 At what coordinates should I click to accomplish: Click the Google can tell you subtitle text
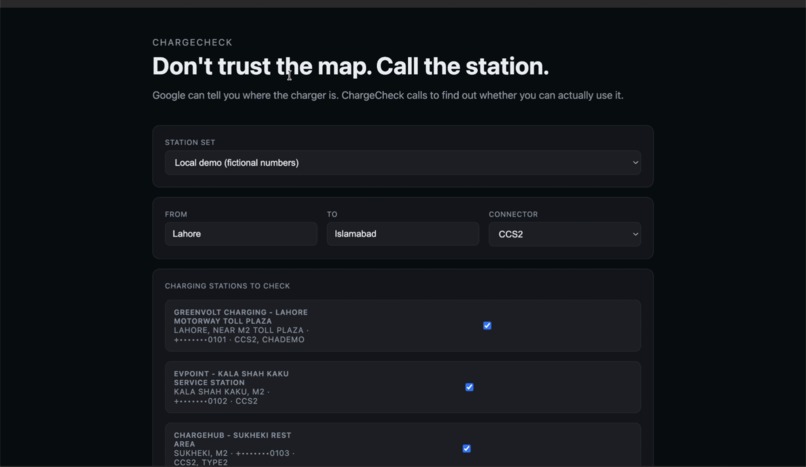pyautogui.click(x=388, y=96)
